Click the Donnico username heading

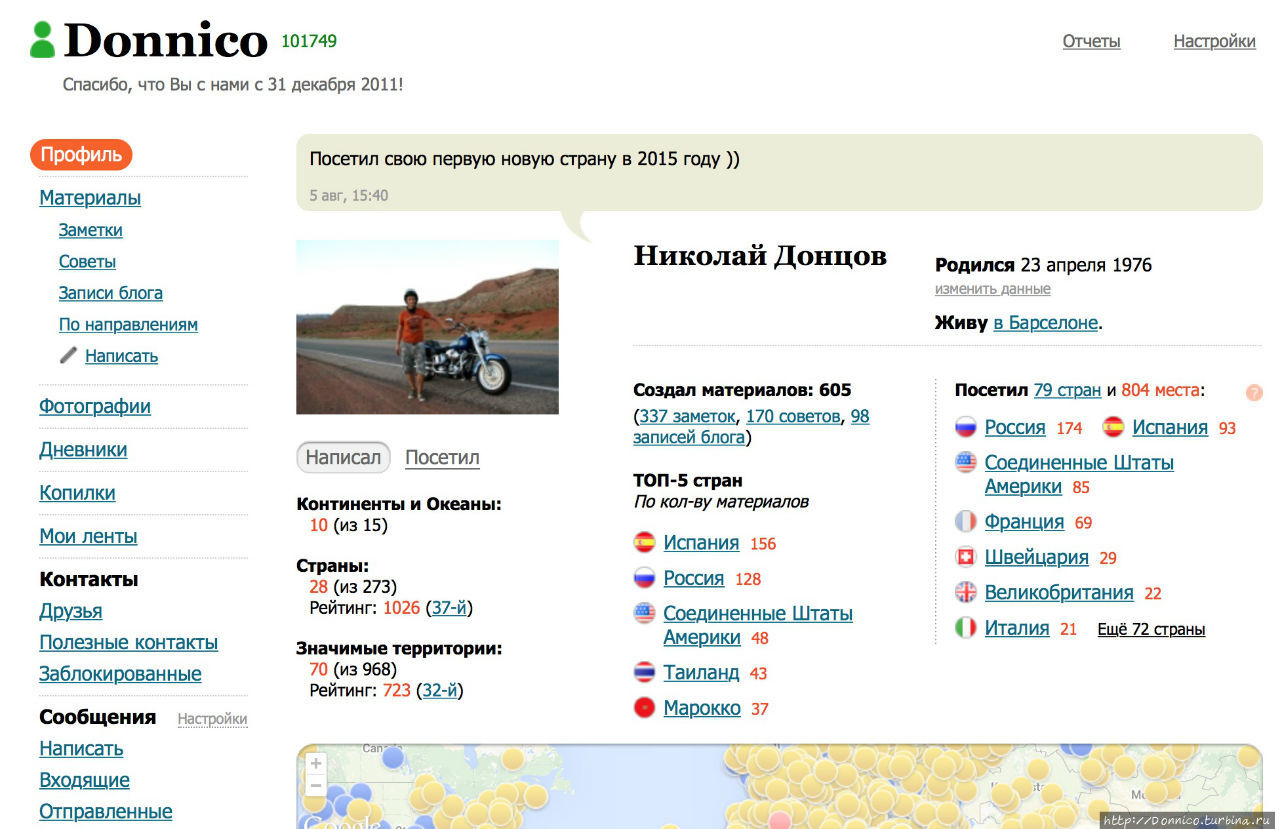click(x=165, y=40)
